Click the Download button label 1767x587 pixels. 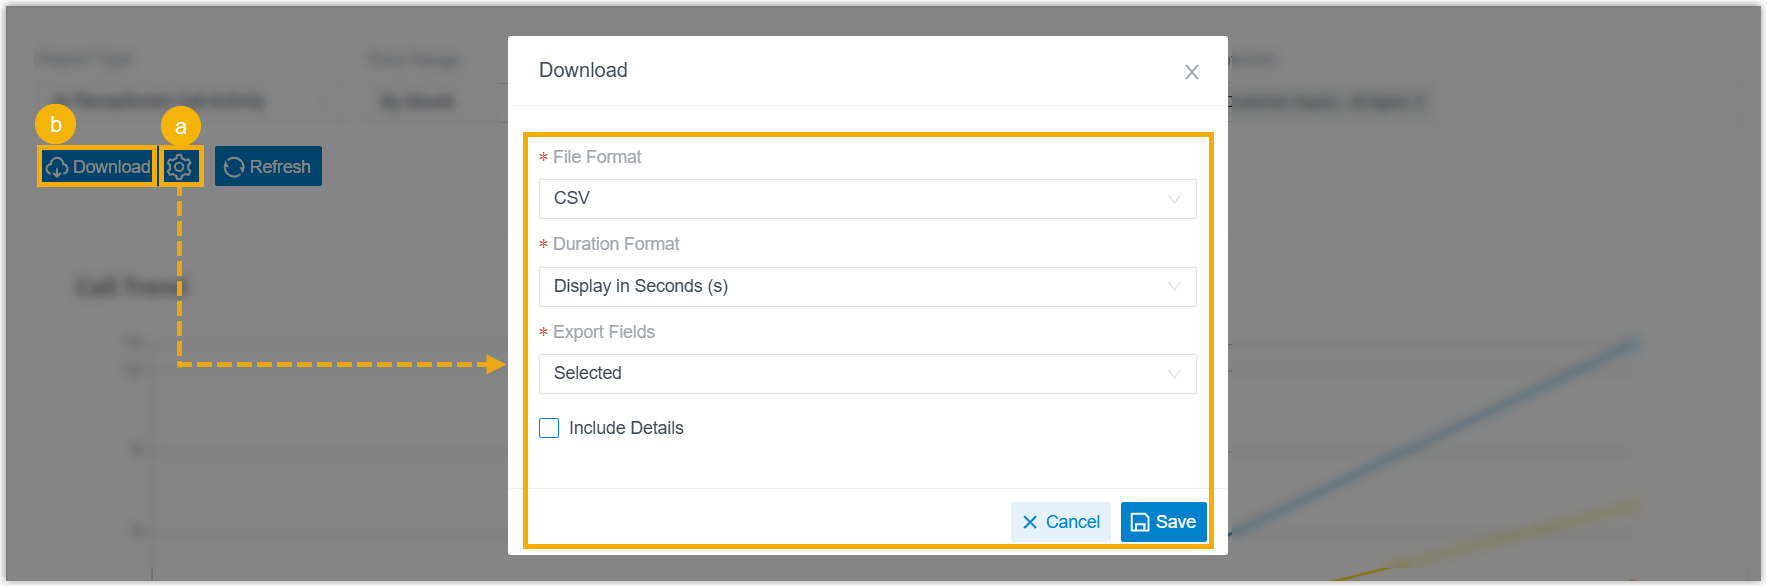[x=111, y=167]
